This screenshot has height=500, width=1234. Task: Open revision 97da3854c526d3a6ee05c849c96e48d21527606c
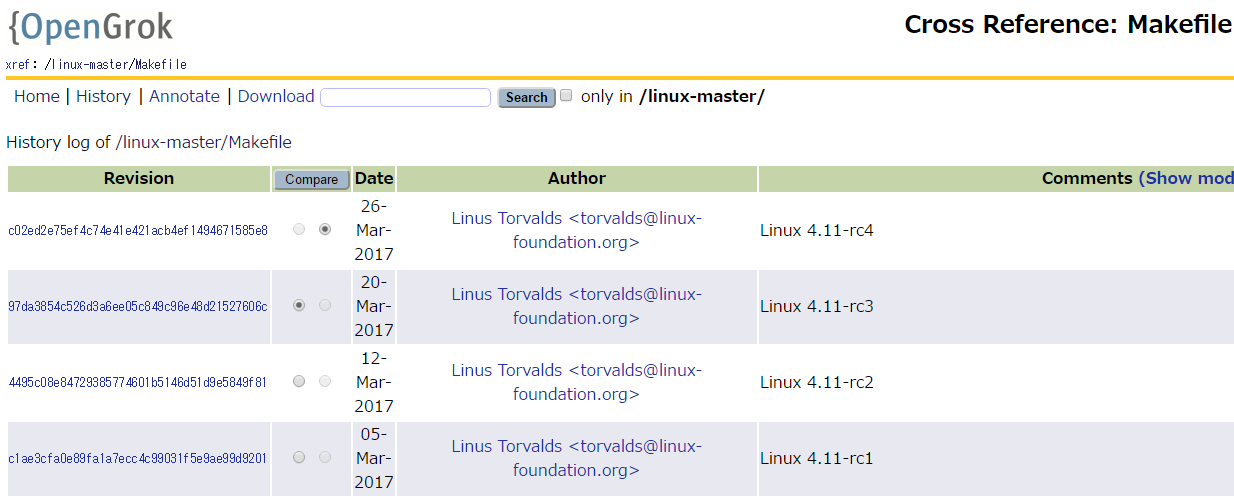tap(138, 306)
